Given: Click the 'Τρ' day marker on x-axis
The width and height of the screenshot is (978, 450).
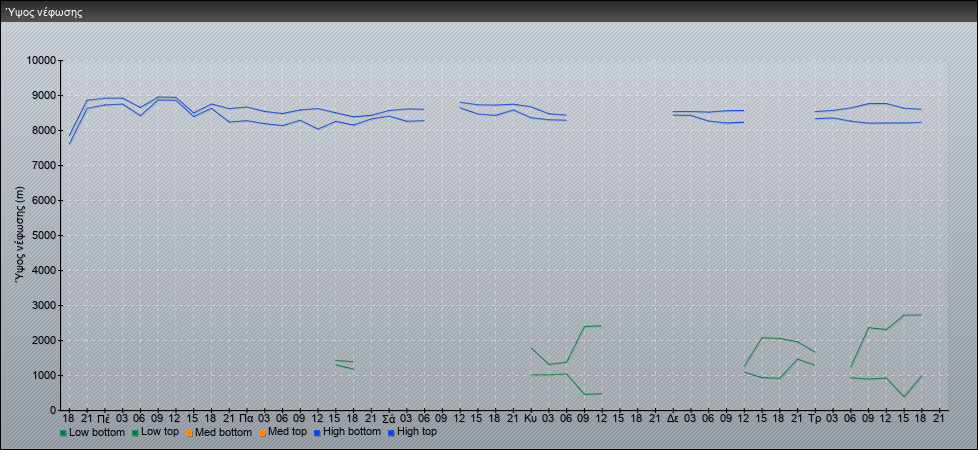Looking at the screenshot, I should point(814,418).
